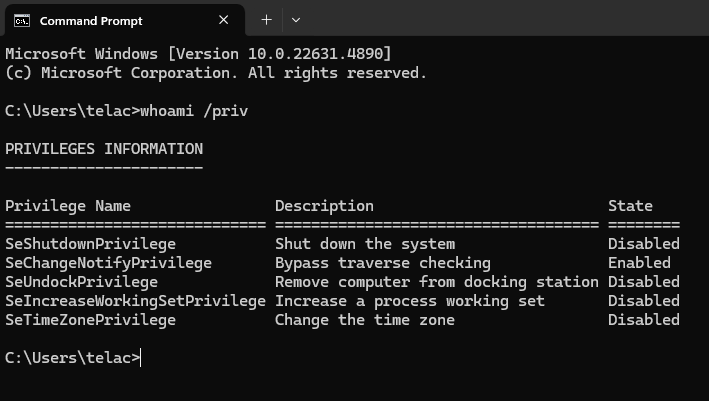Click the SeUndockPrivilege entry

(x=81, y=282)
